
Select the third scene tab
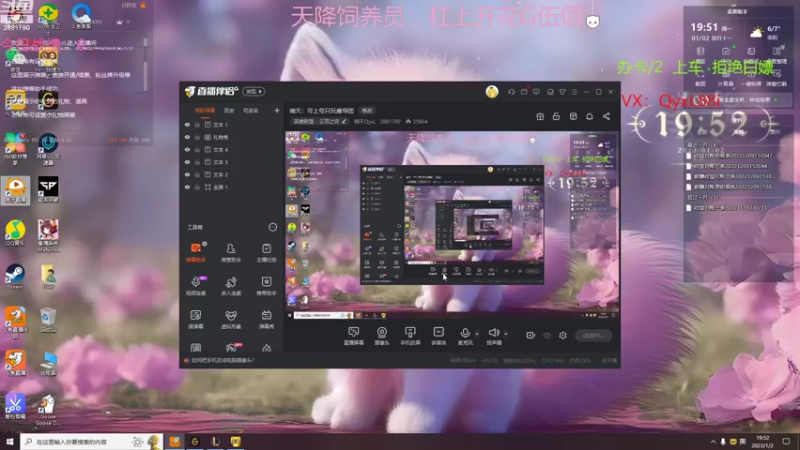(251, 110)
